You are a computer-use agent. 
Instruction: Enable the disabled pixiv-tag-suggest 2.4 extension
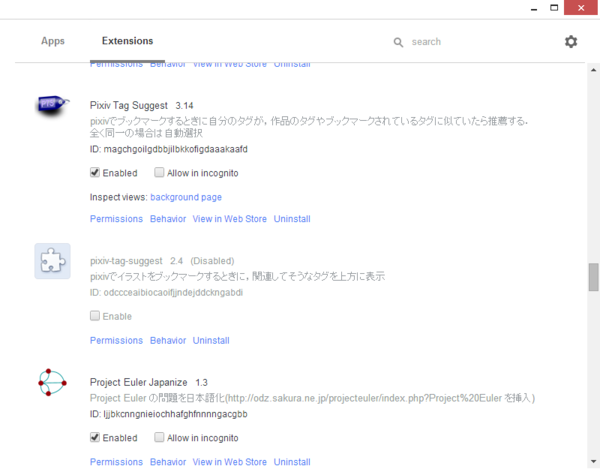[x=95, y=316]
